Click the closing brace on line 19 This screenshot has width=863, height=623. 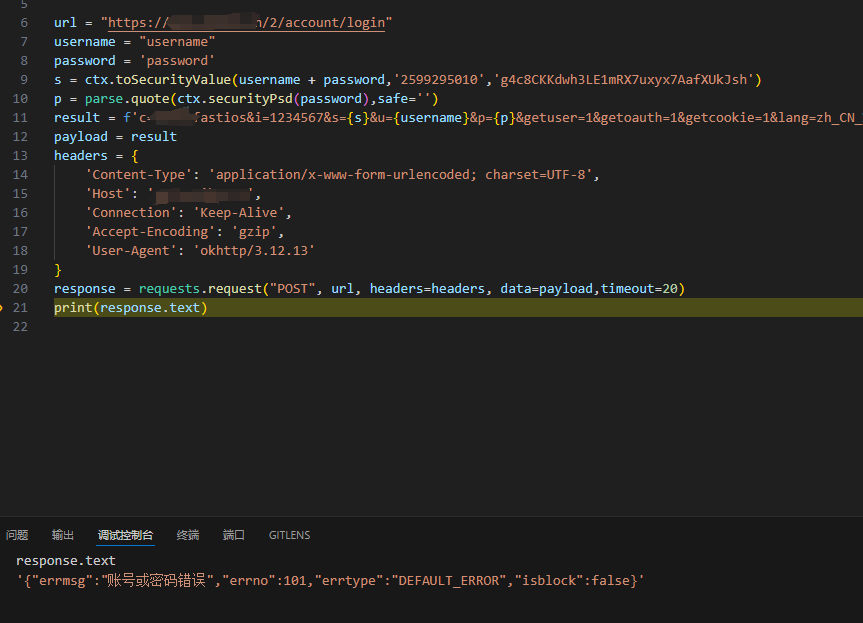(58, 270)
